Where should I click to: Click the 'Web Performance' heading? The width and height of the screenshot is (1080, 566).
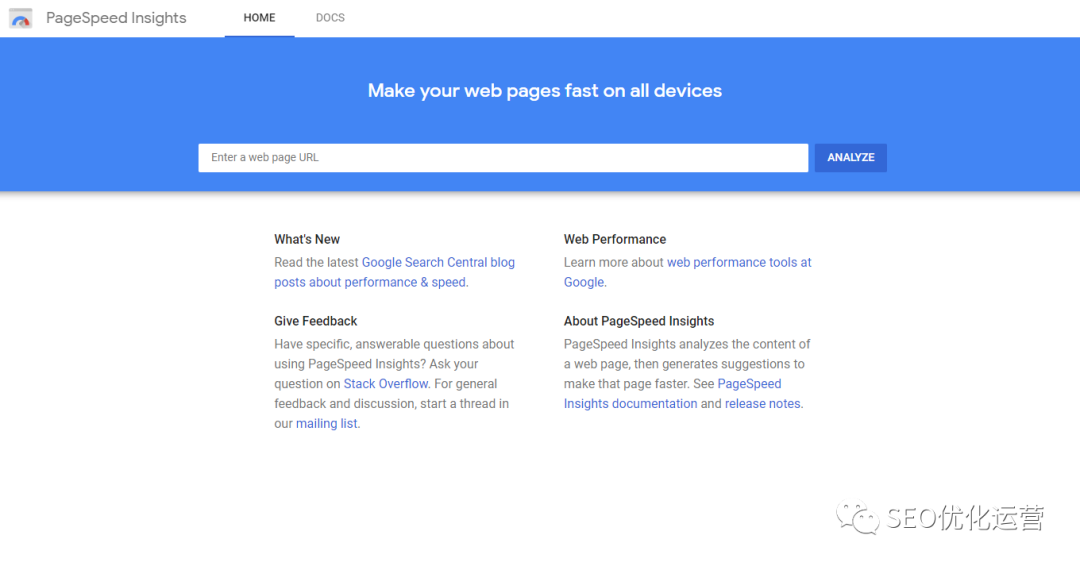[x=615, y=240]
